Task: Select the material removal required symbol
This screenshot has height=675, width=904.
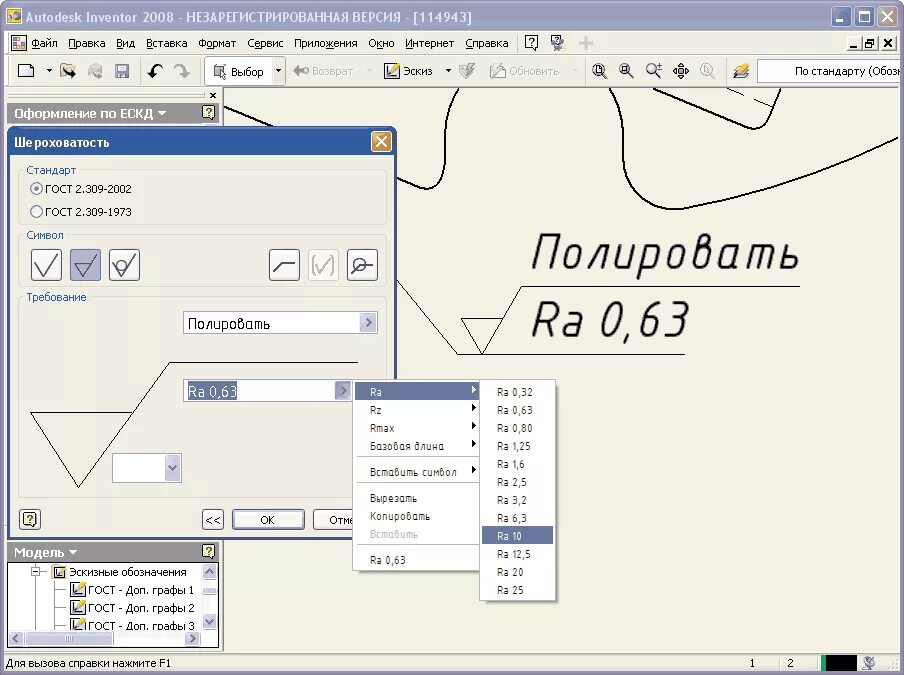Action: click(85, 265)
